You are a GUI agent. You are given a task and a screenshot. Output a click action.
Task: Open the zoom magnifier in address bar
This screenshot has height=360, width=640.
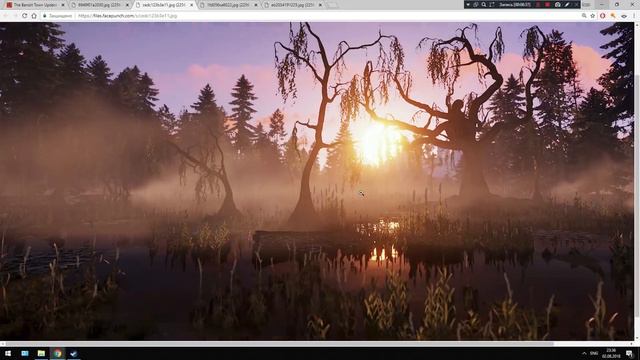tap(584, 16)
